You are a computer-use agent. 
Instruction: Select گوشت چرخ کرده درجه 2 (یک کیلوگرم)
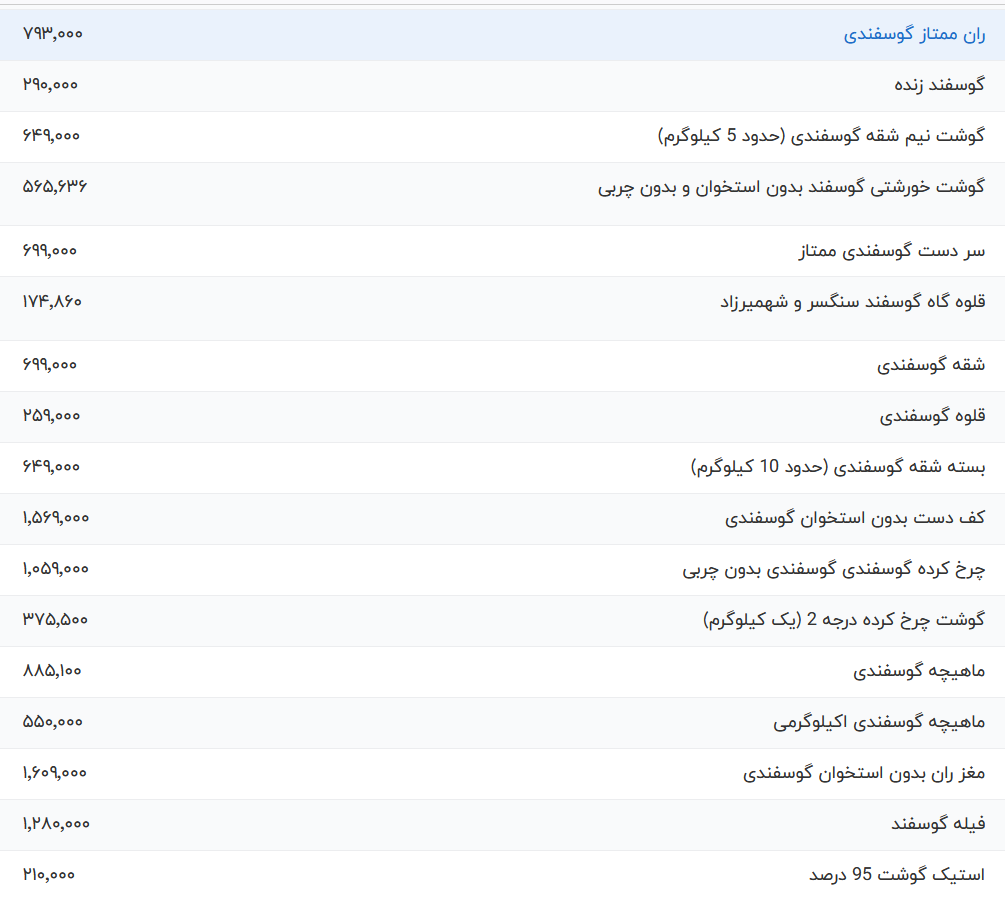click(844, 620)
